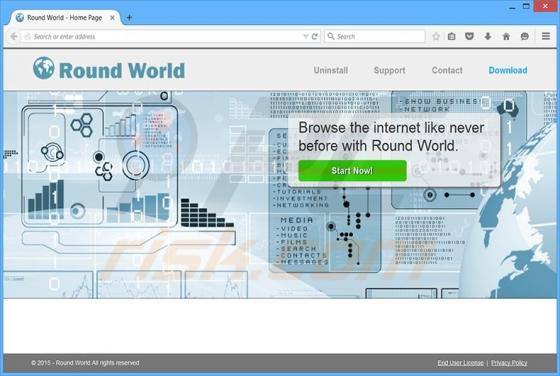This screenshot has width=560, height=376.
Task: Open the address bar history dropdown arrow
Action: [306, 36]
